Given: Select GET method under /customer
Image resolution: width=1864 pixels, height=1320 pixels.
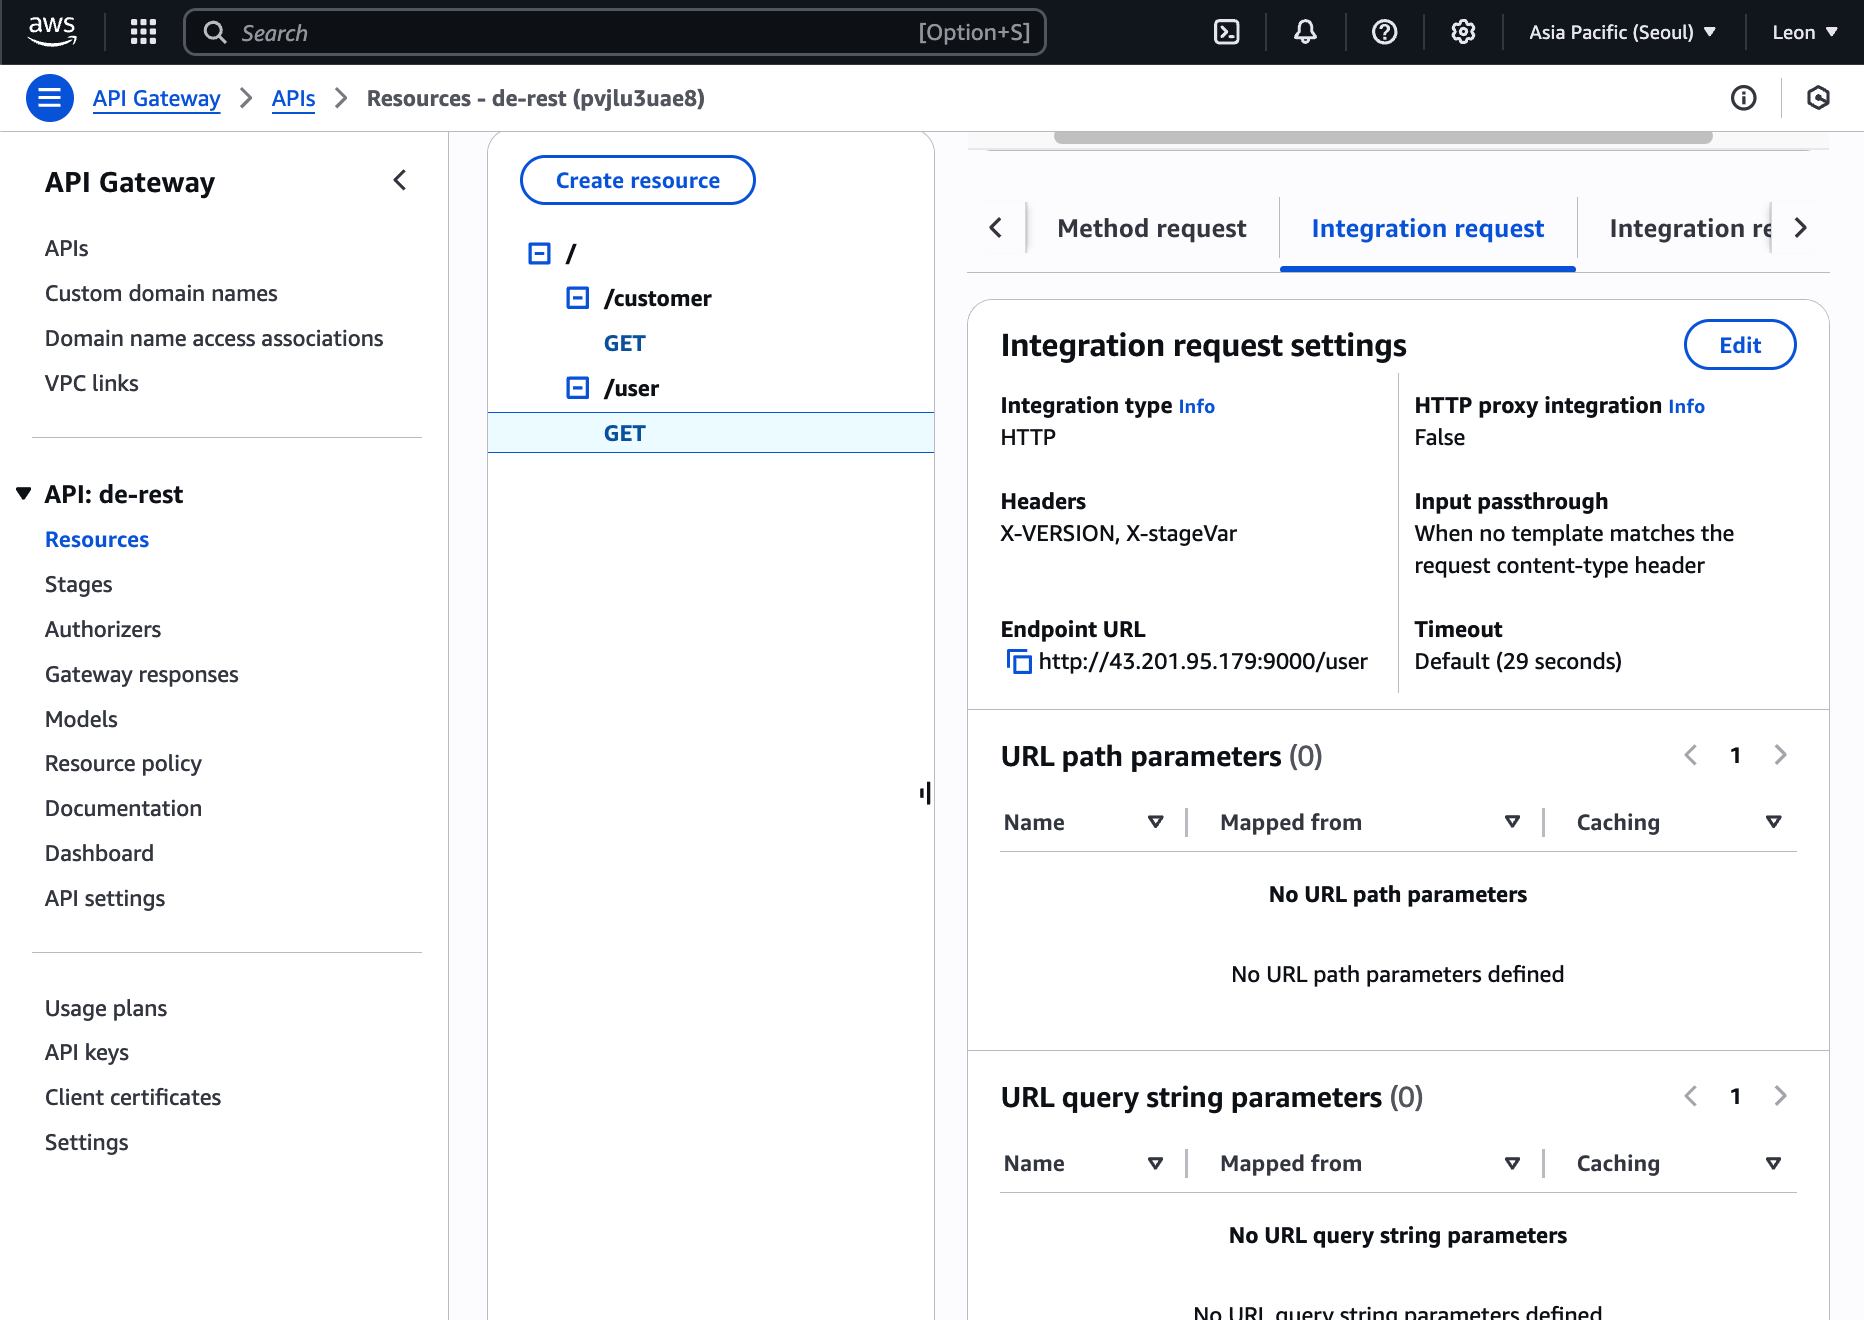Looking at the screenshot, I should tap(625, 343).
